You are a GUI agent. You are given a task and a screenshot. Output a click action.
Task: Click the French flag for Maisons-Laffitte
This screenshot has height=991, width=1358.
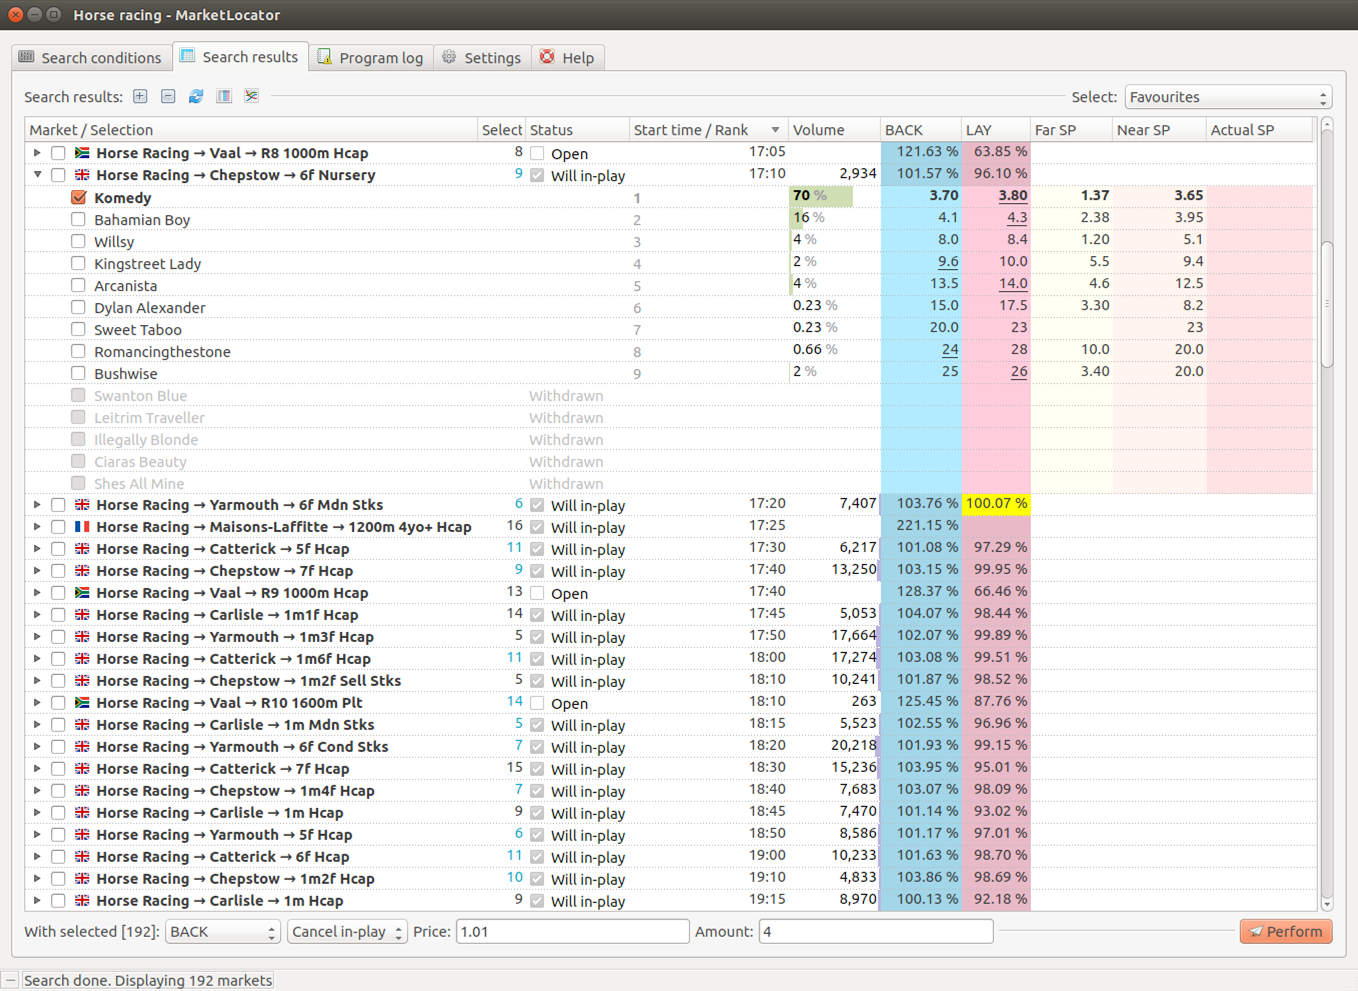tap(82, 527)
